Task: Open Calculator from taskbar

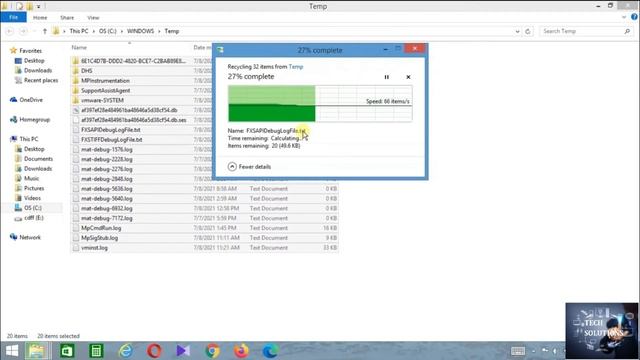Action: (x=96, y=351)
